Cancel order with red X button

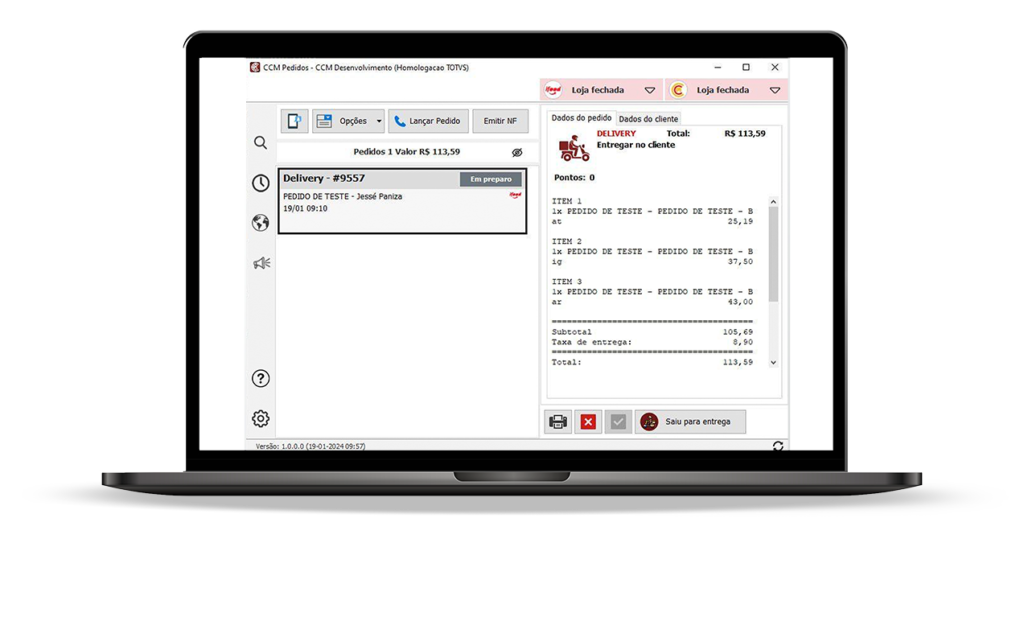pyautogui.click(x=588, y=422)
